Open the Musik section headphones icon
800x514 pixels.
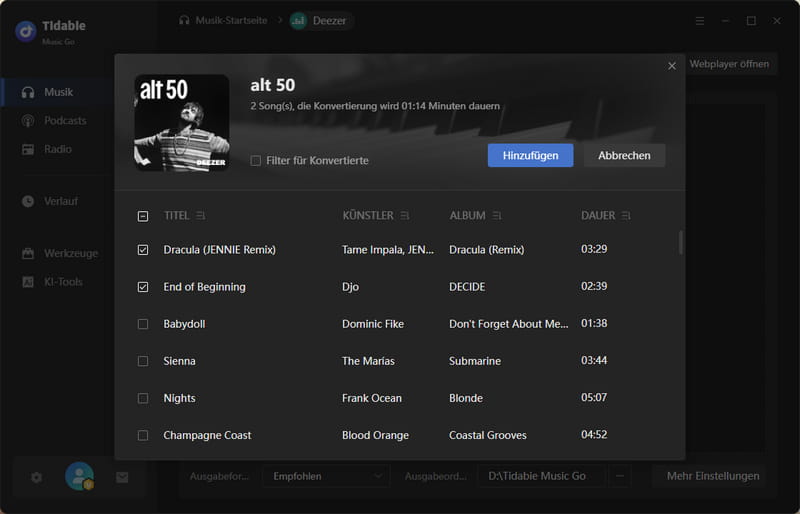(x=28, y=92)
